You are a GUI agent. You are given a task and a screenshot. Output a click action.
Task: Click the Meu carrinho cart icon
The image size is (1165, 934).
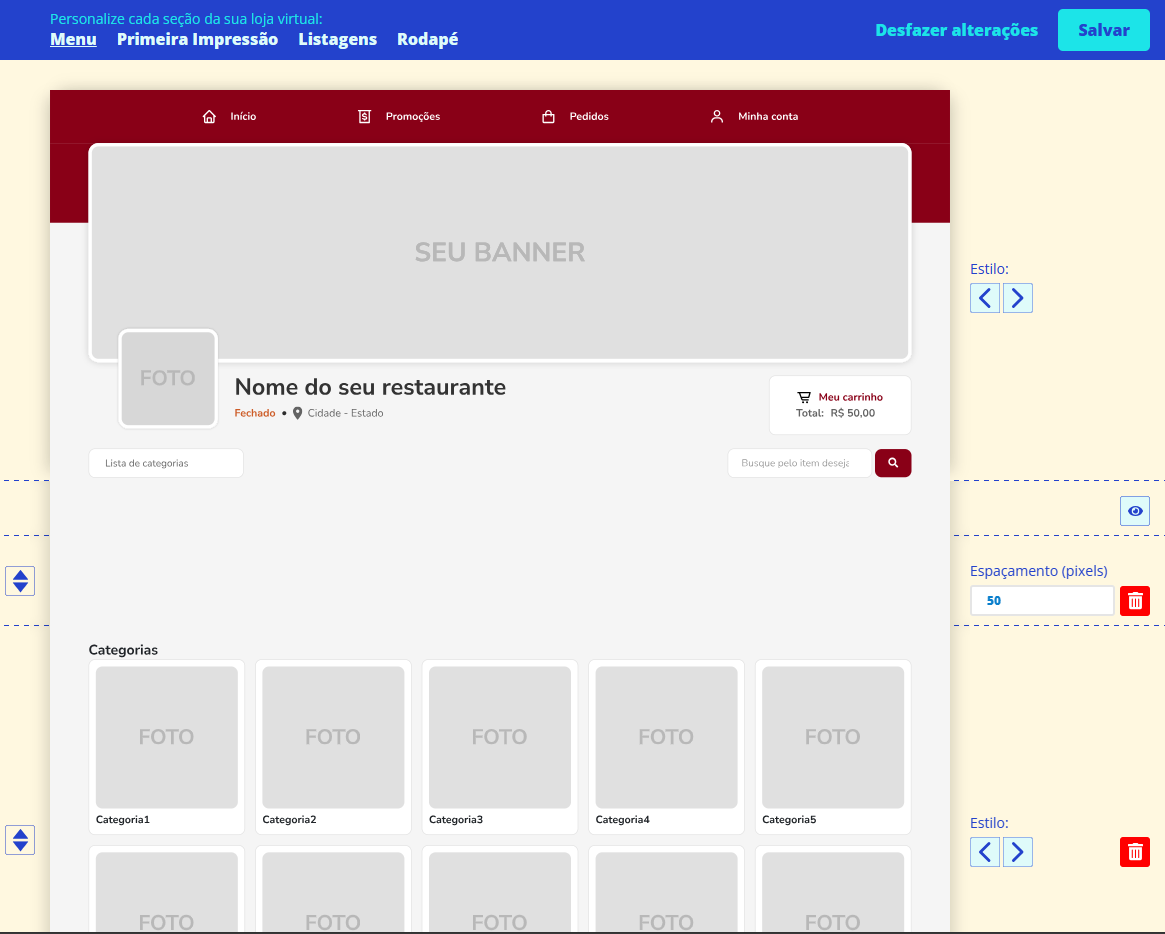click(804, 398)
